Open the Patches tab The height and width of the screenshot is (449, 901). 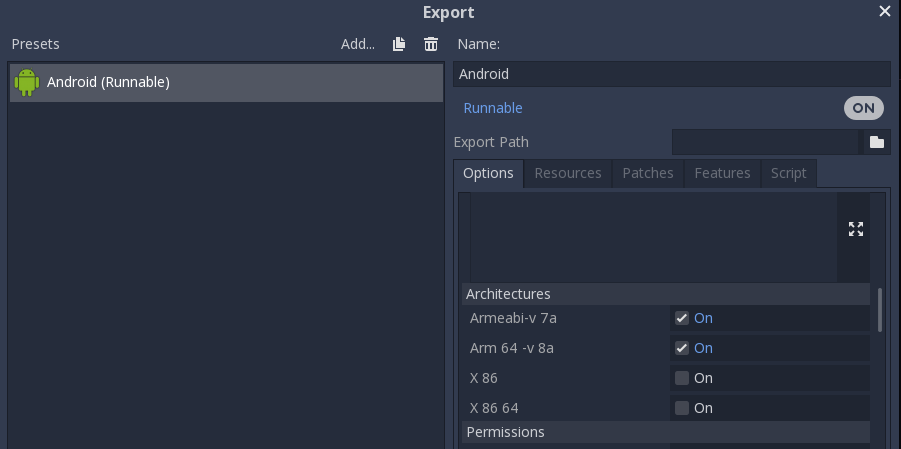click(648, 173)
